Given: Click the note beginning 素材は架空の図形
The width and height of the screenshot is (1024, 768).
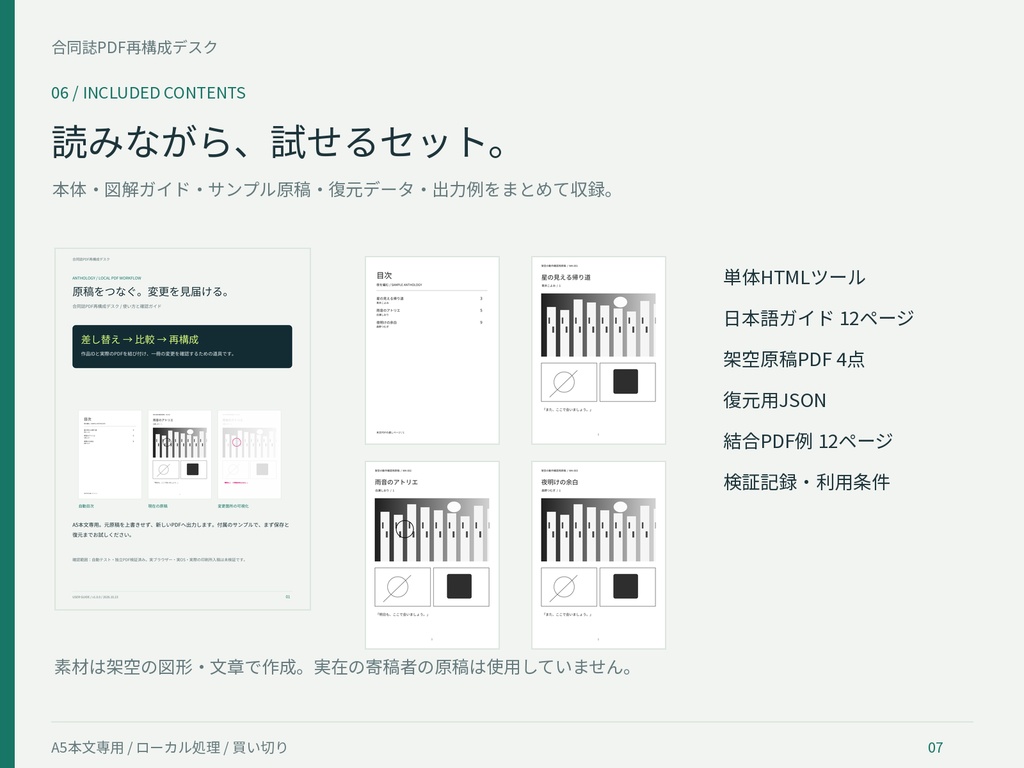Looking at the screenshot, I should 343,667.
